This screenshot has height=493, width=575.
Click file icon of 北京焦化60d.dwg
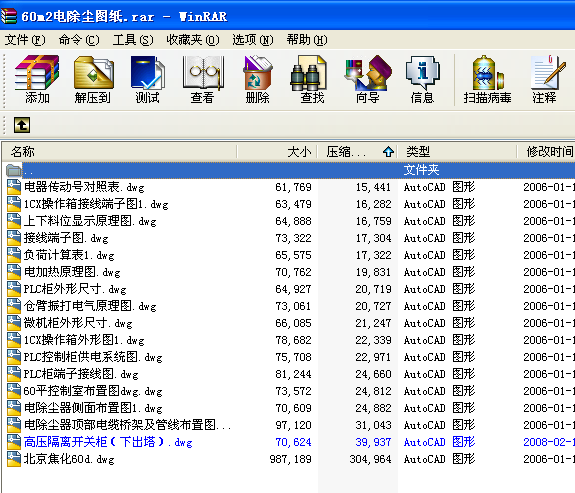coord(14,459)
